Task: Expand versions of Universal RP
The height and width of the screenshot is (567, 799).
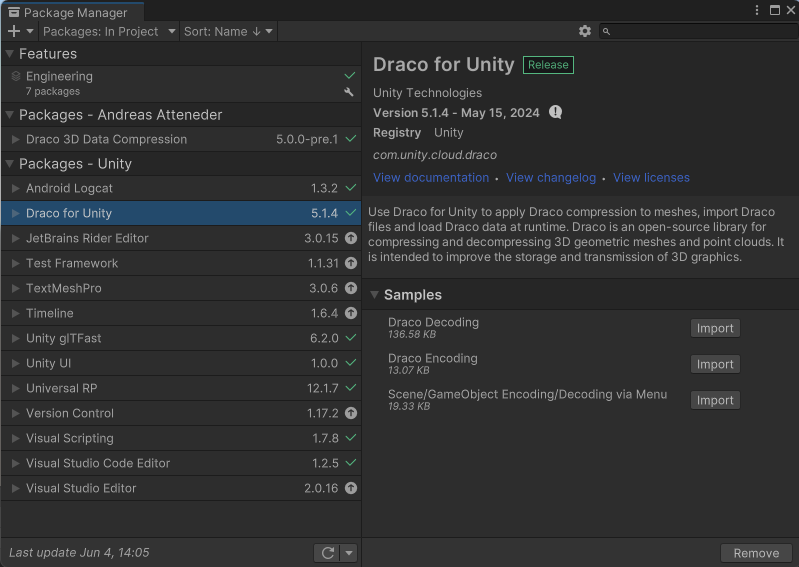Action: click(x=15, y=388)
